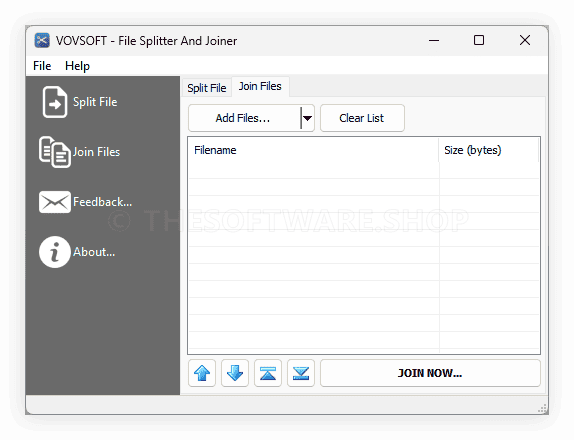Screen dimensions: 574x440
Task: Maximize the File Splitter window
Action: coord(479,40)
